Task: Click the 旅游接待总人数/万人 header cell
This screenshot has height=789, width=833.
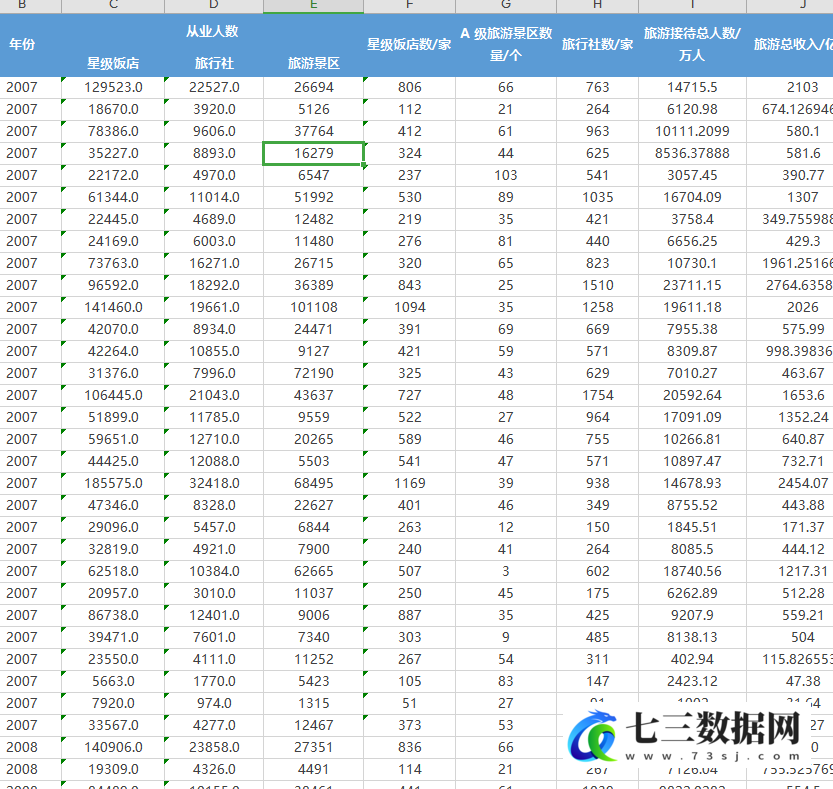Action: tap(692, 45)
